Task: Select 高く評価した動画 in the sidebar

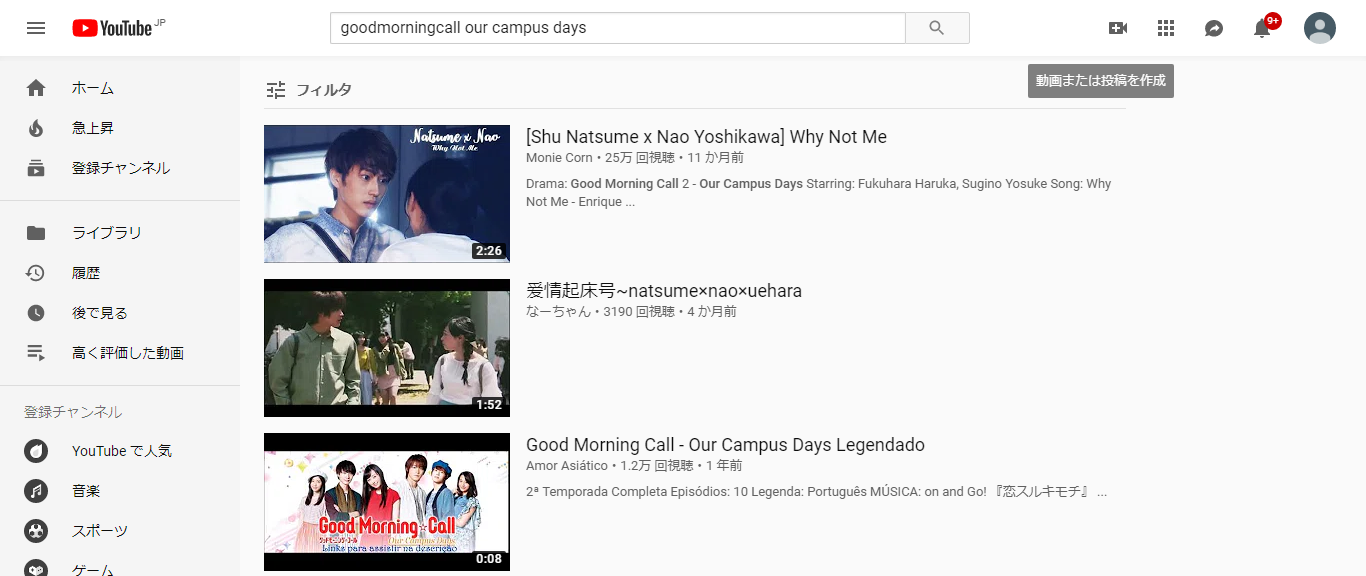Action: pyautogui.click(x=128, y=353)
